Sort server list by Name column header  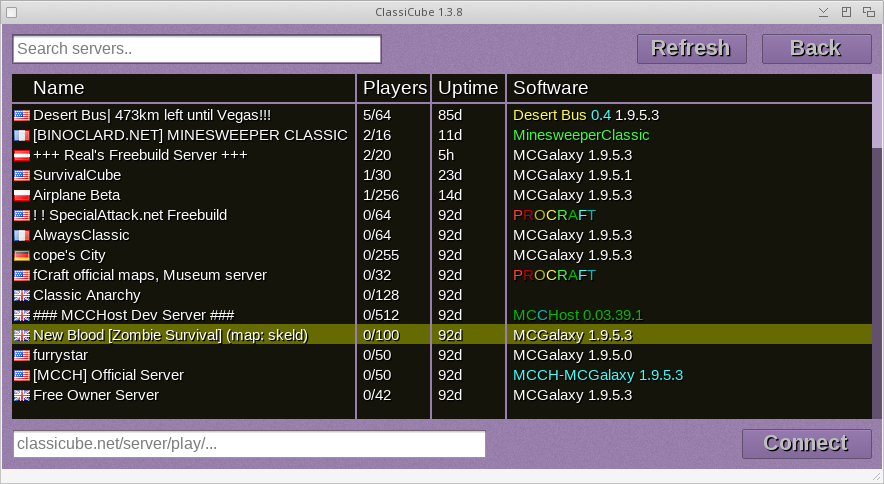[x=59, y=88]
